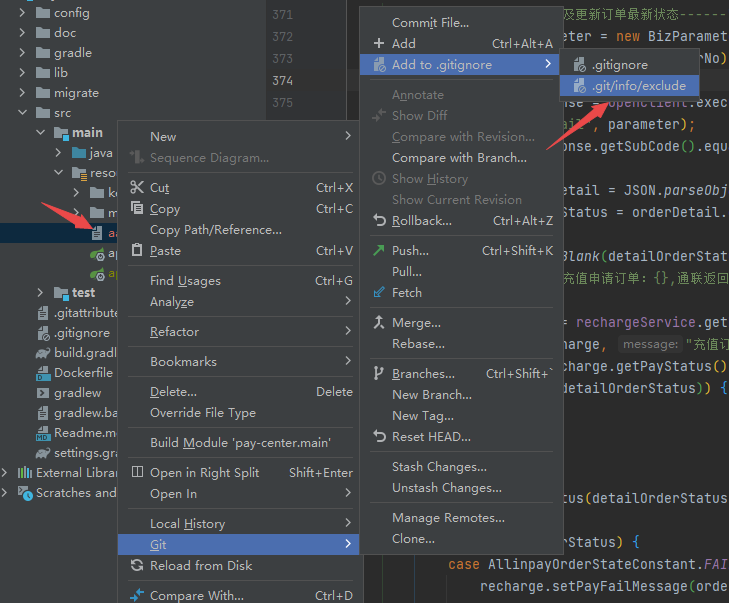Click the Readme markdown file icon
729x603 pixels.
click(x=43, y=433)
